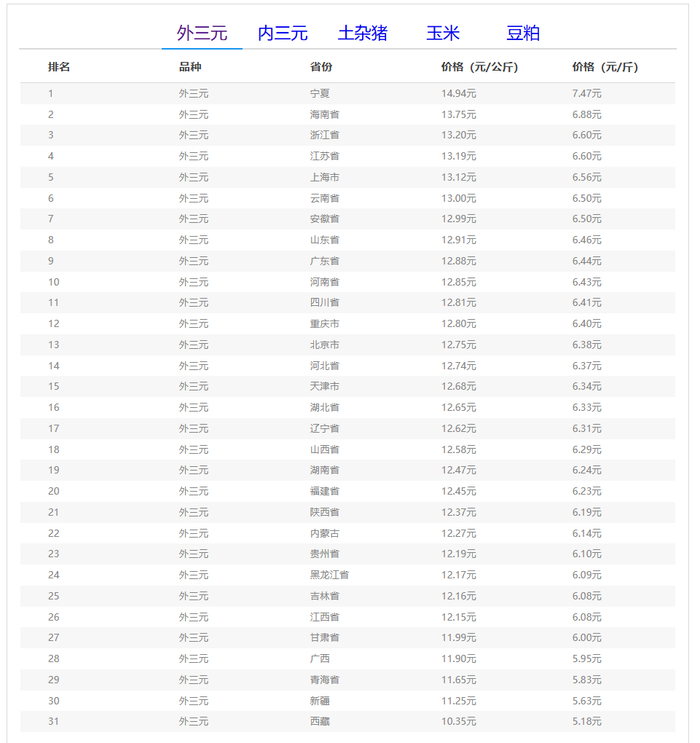The height and width of the screenshot is (743, 700).
Task: Select province cell 宁夏
Action: (320, 93)
